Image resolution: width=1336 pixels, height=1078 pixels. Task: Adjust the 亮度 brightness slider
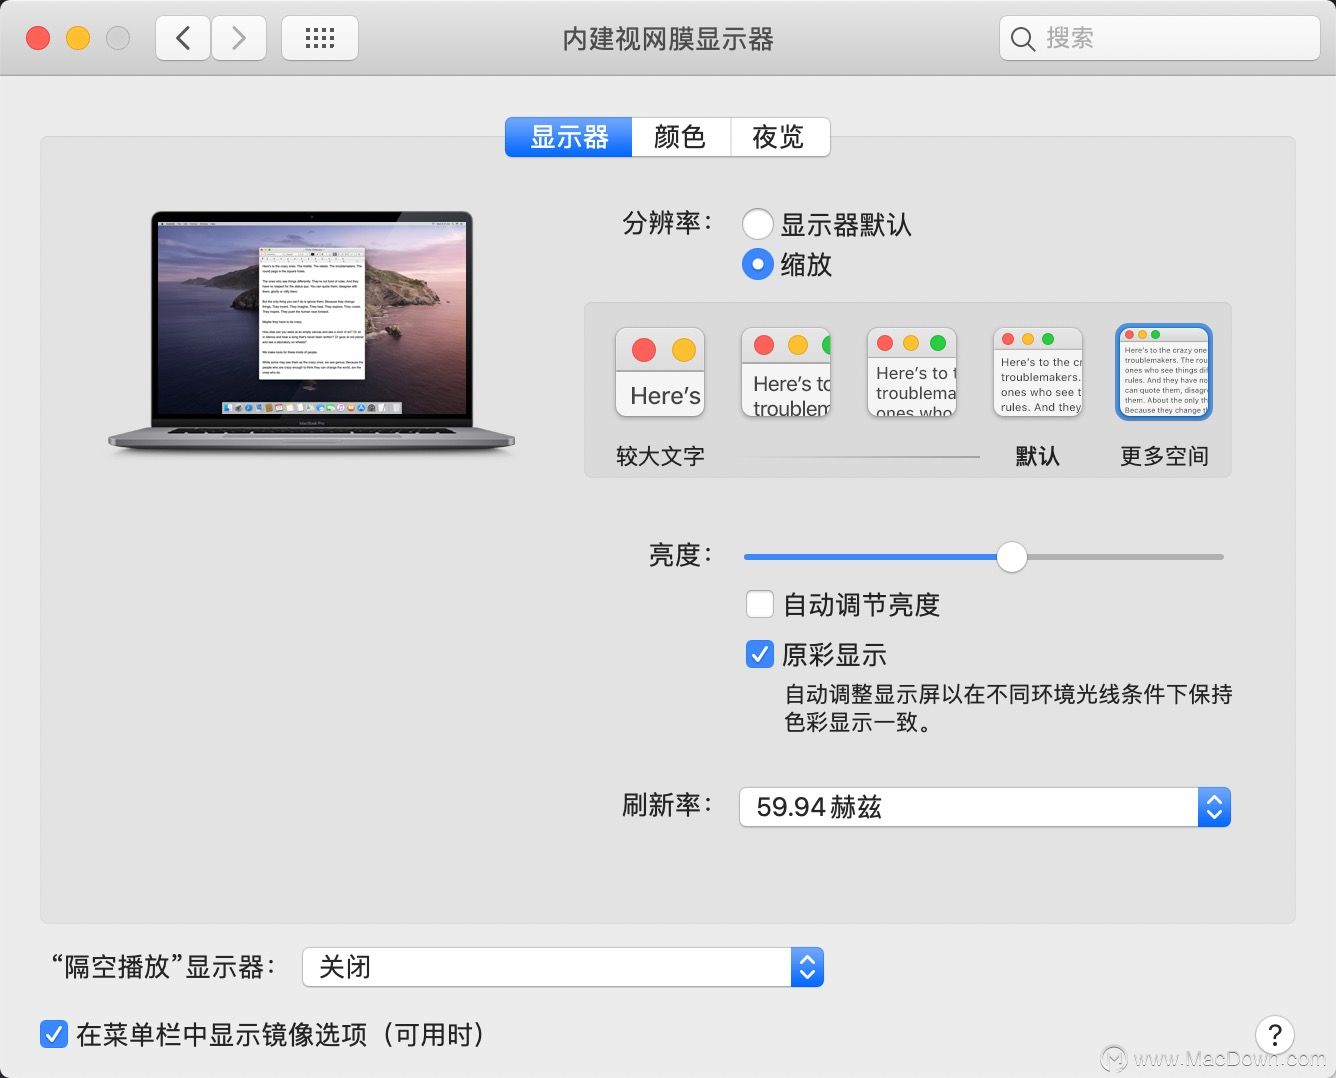1011,557
